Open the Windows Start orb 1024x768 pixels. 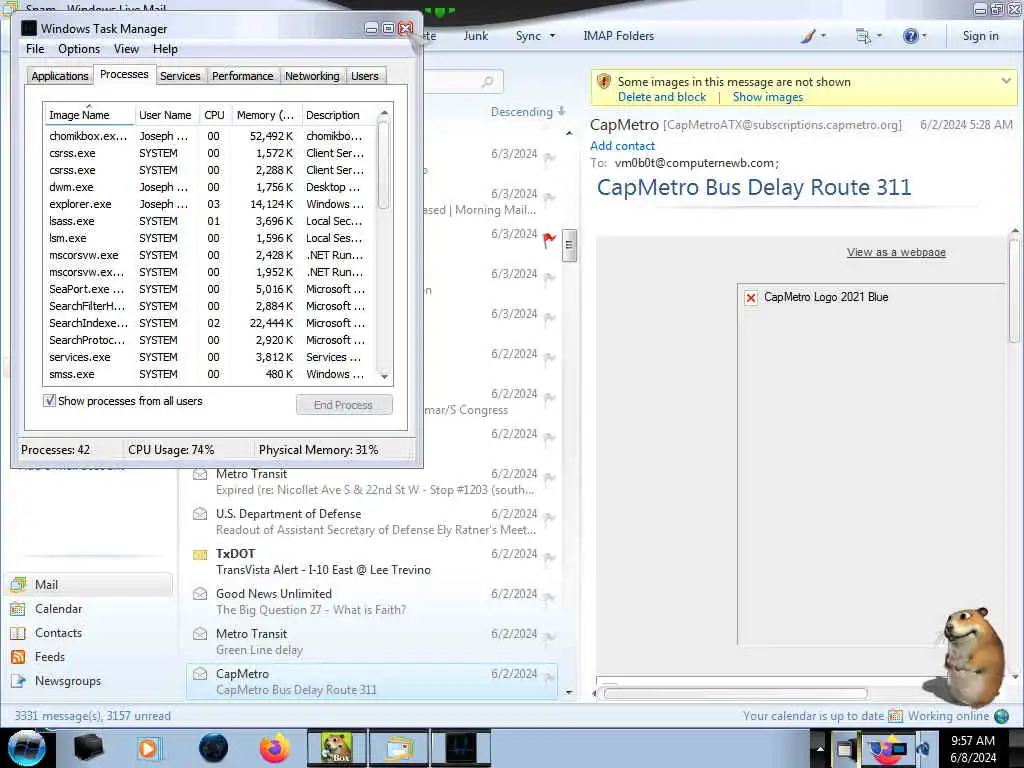click(26, 748)
